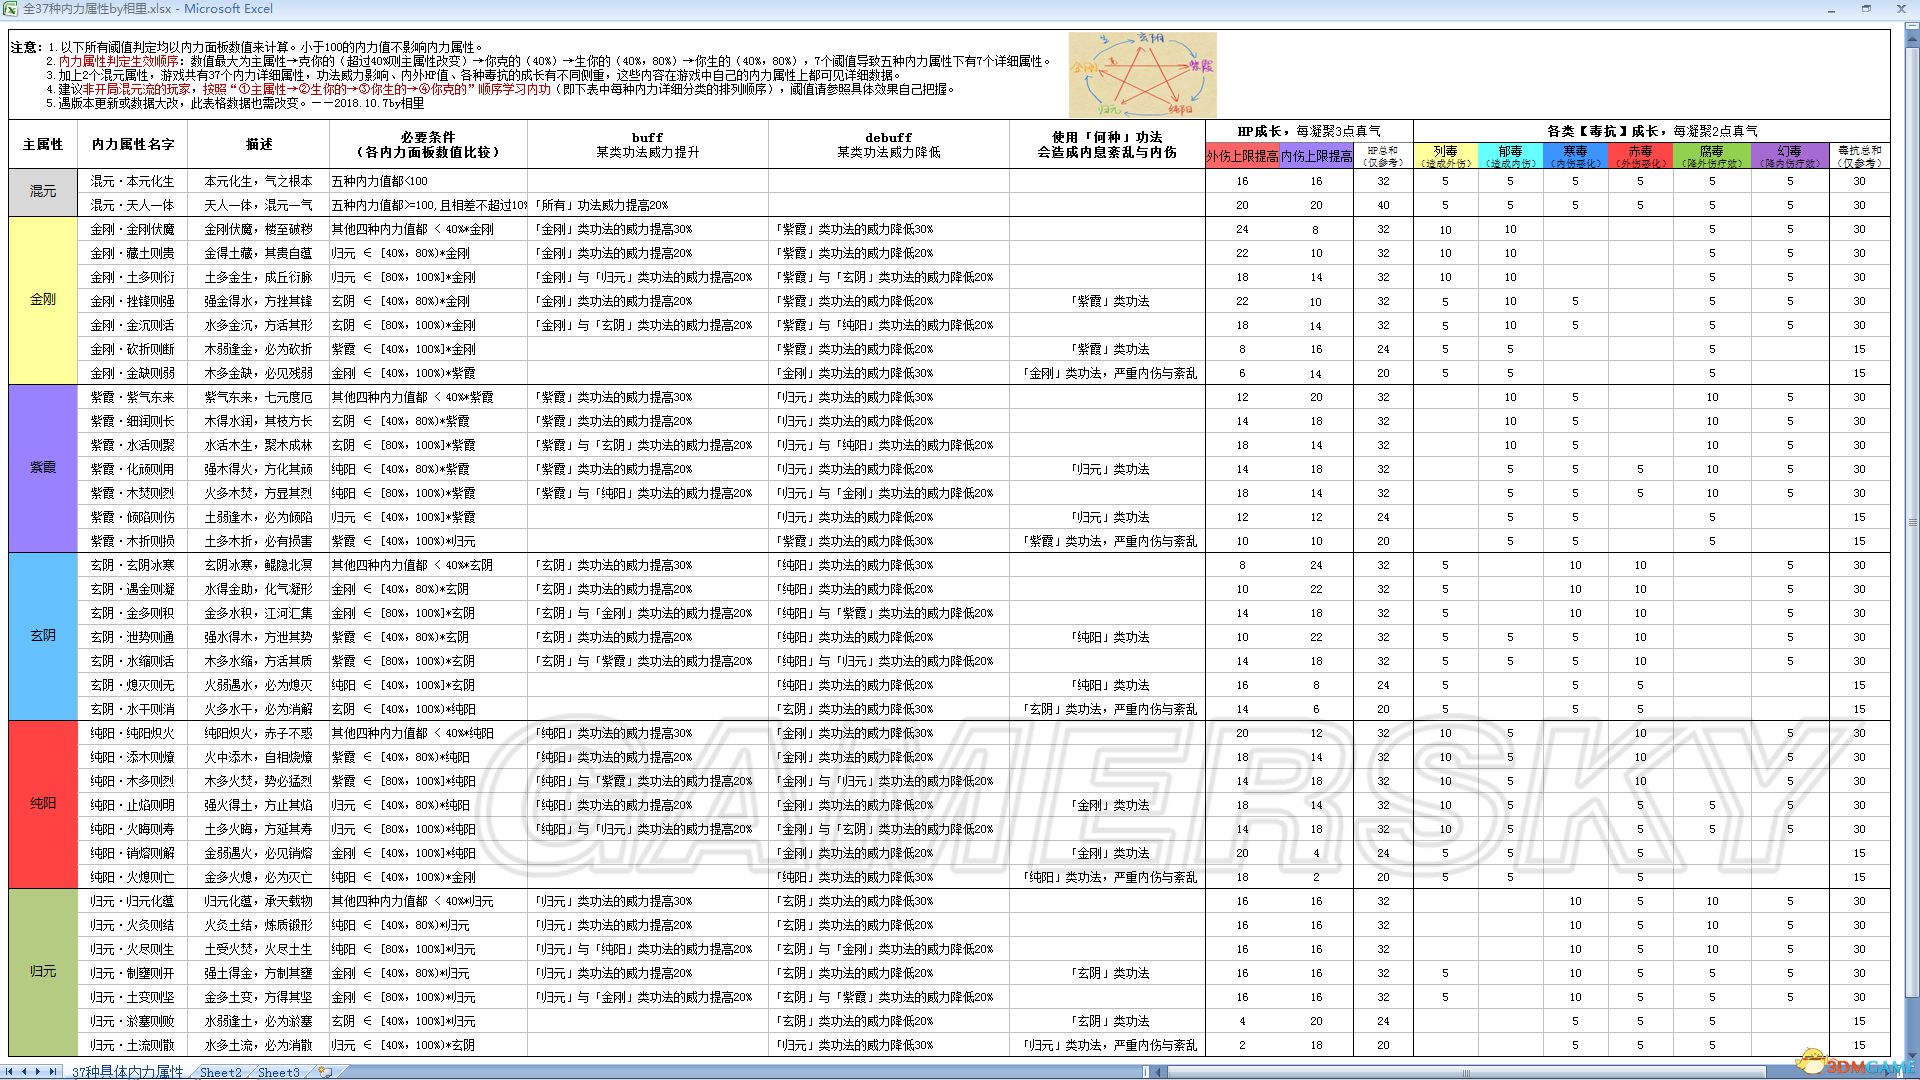Switch to the 37种具体内力属性 sheet tab
The width and height of the screenshot is (1920, 1080).
point(128,1071)
